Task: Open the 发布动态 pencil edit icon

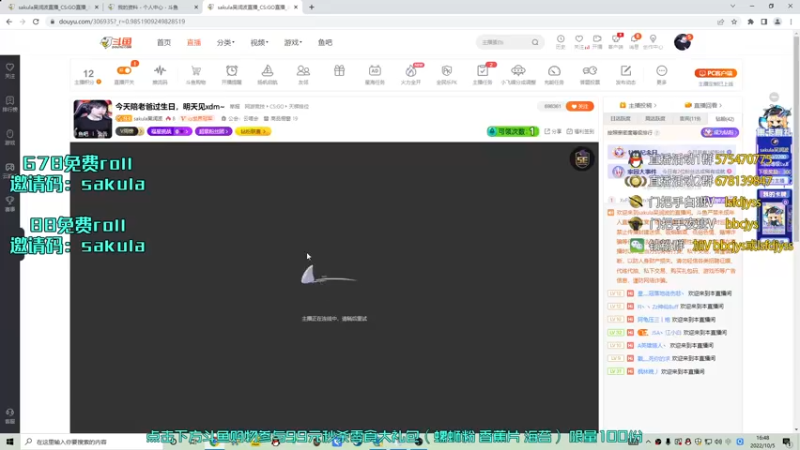Action: click(626, 71)
